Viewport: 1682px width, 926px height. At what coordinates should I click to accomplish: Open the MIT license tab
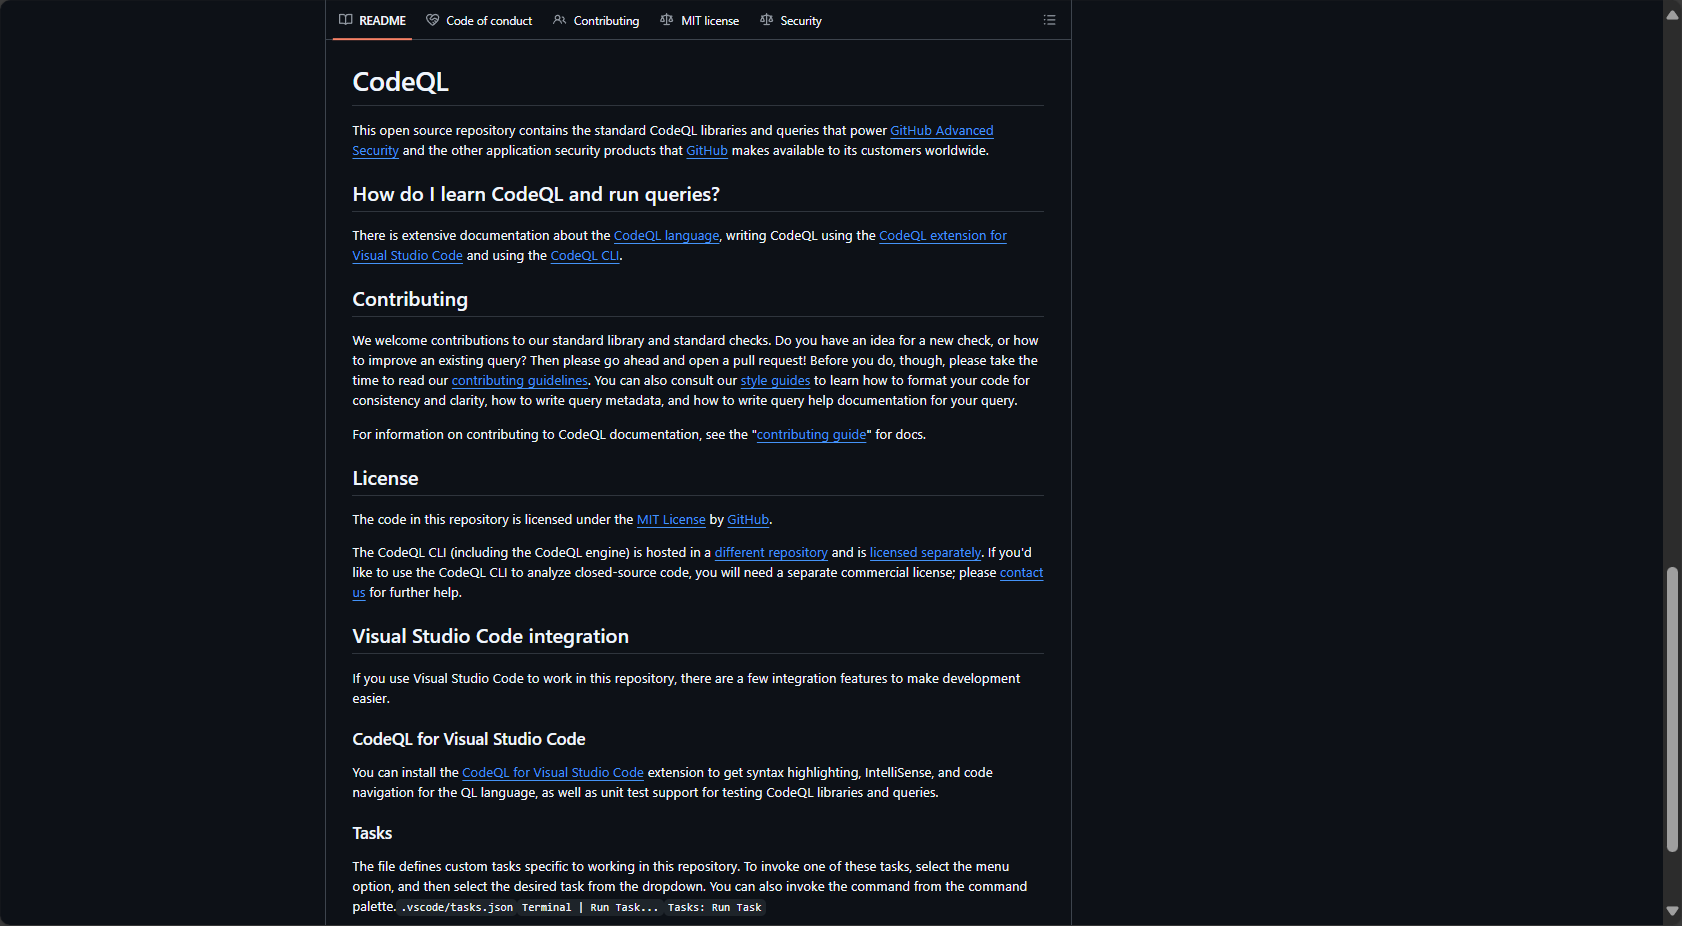(x=700, y=20)
